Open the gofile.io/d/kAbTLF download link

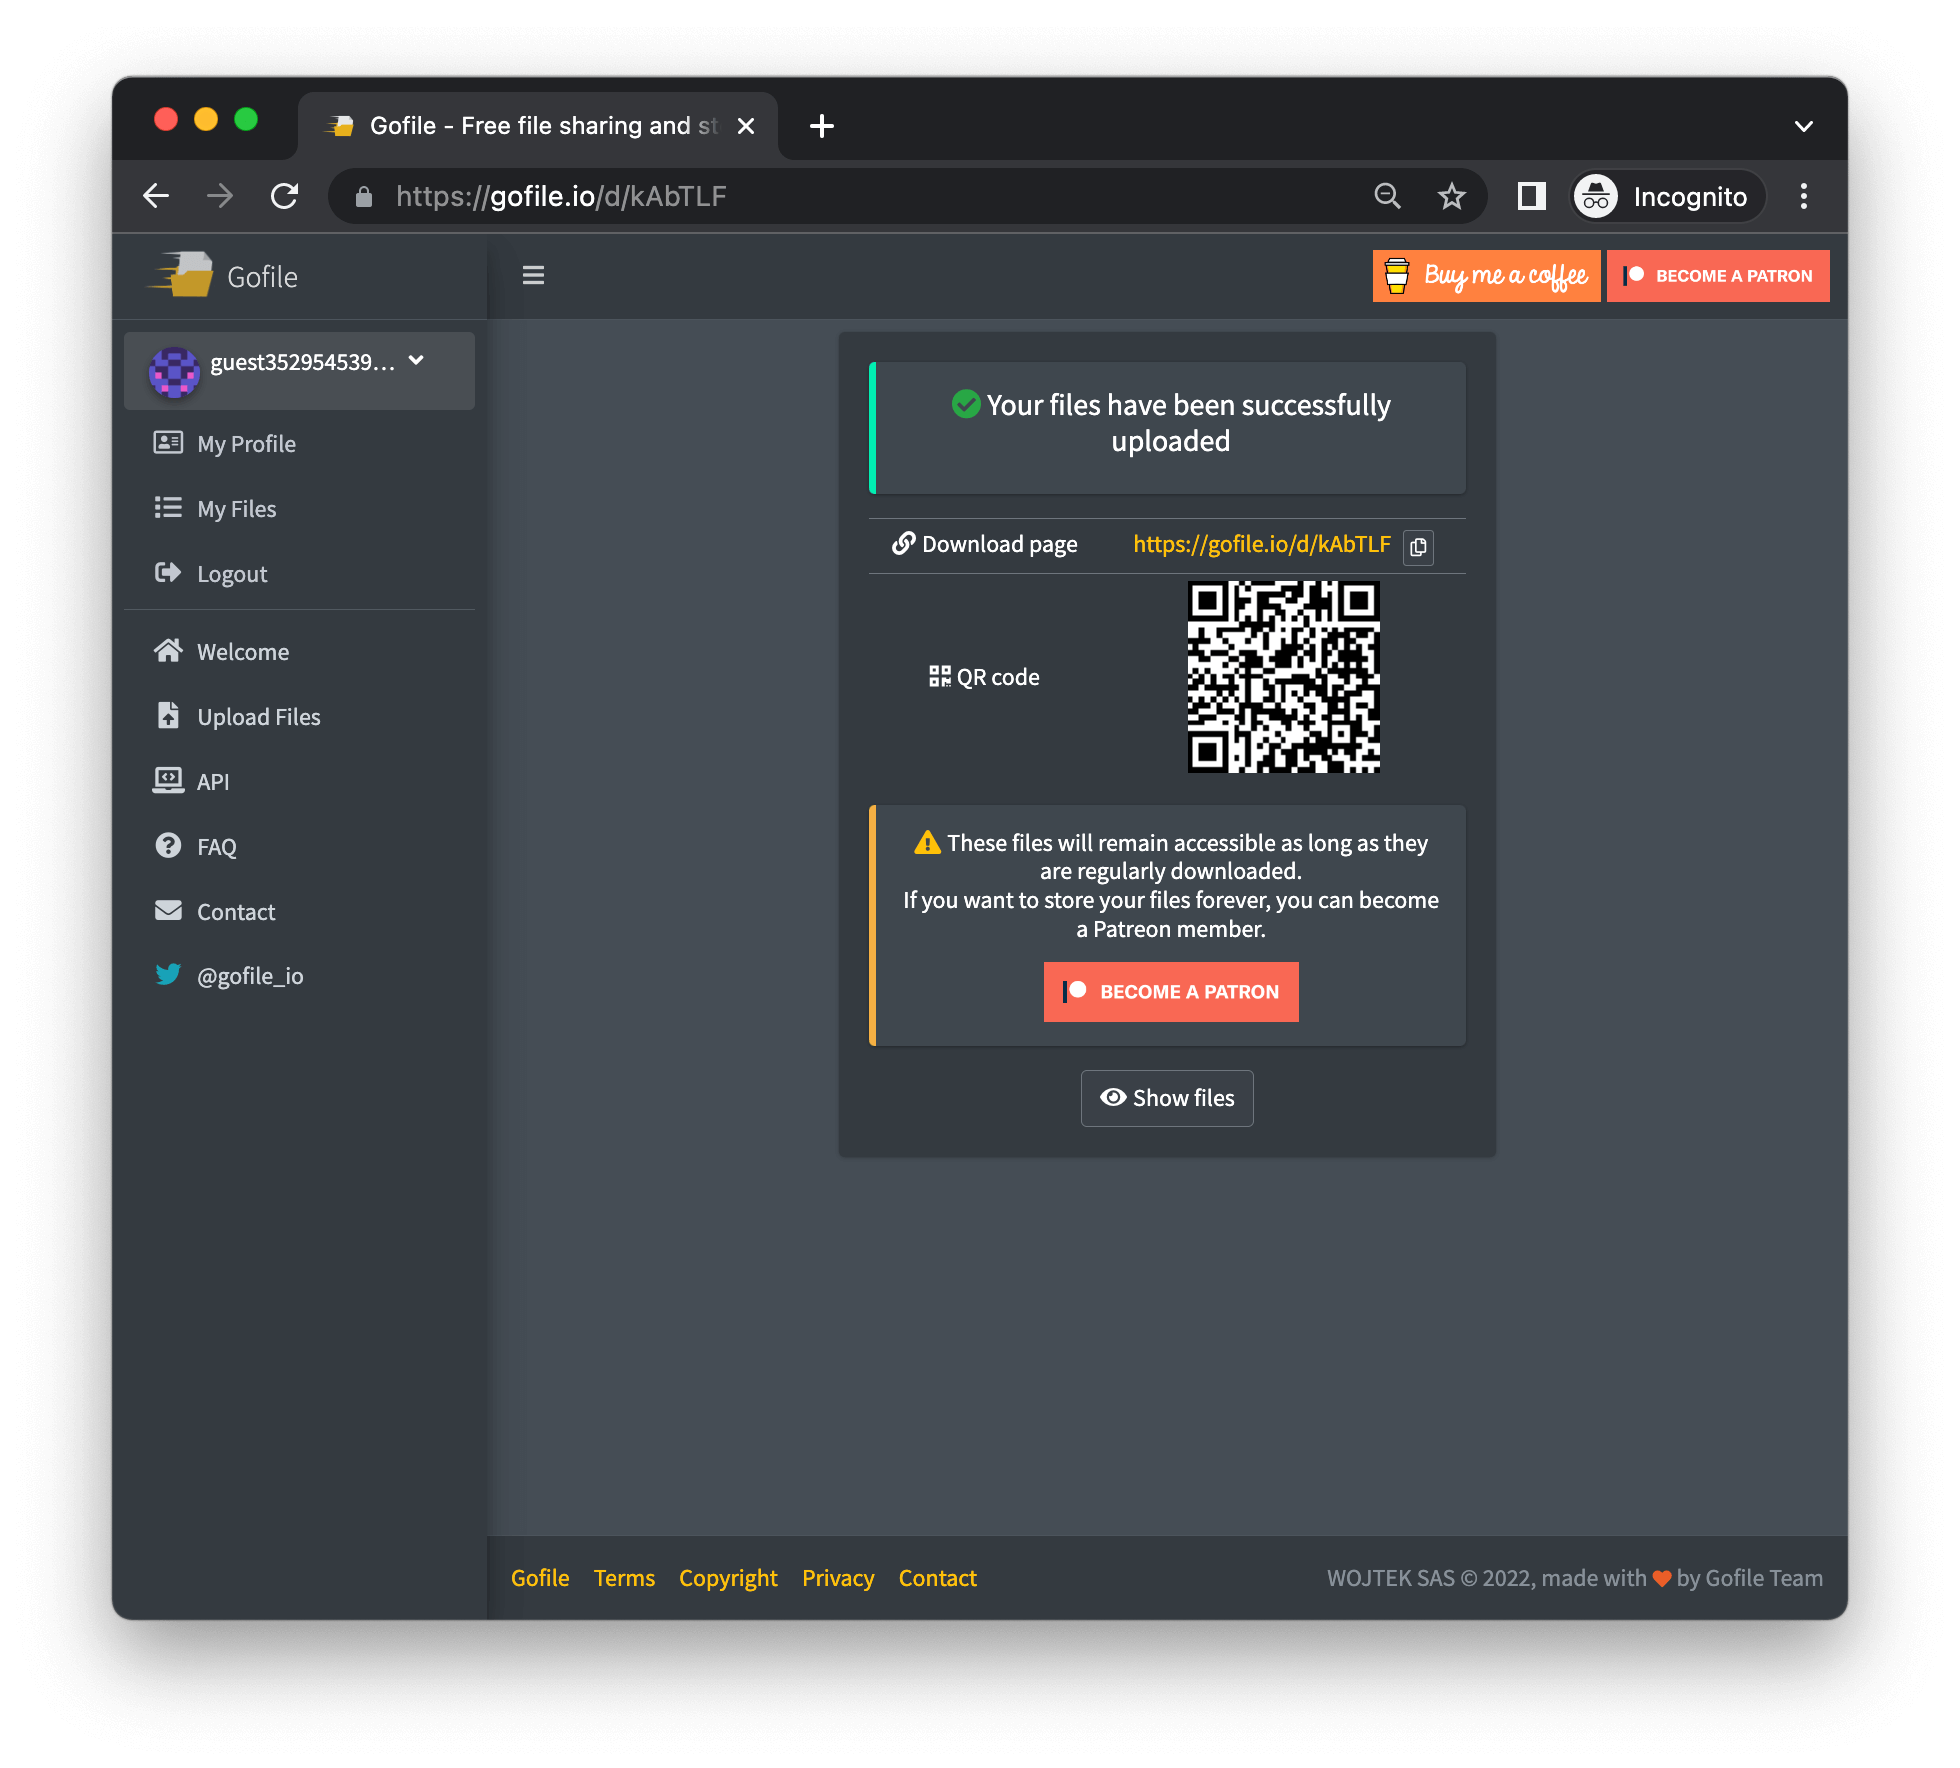[x=1262, y=544]
